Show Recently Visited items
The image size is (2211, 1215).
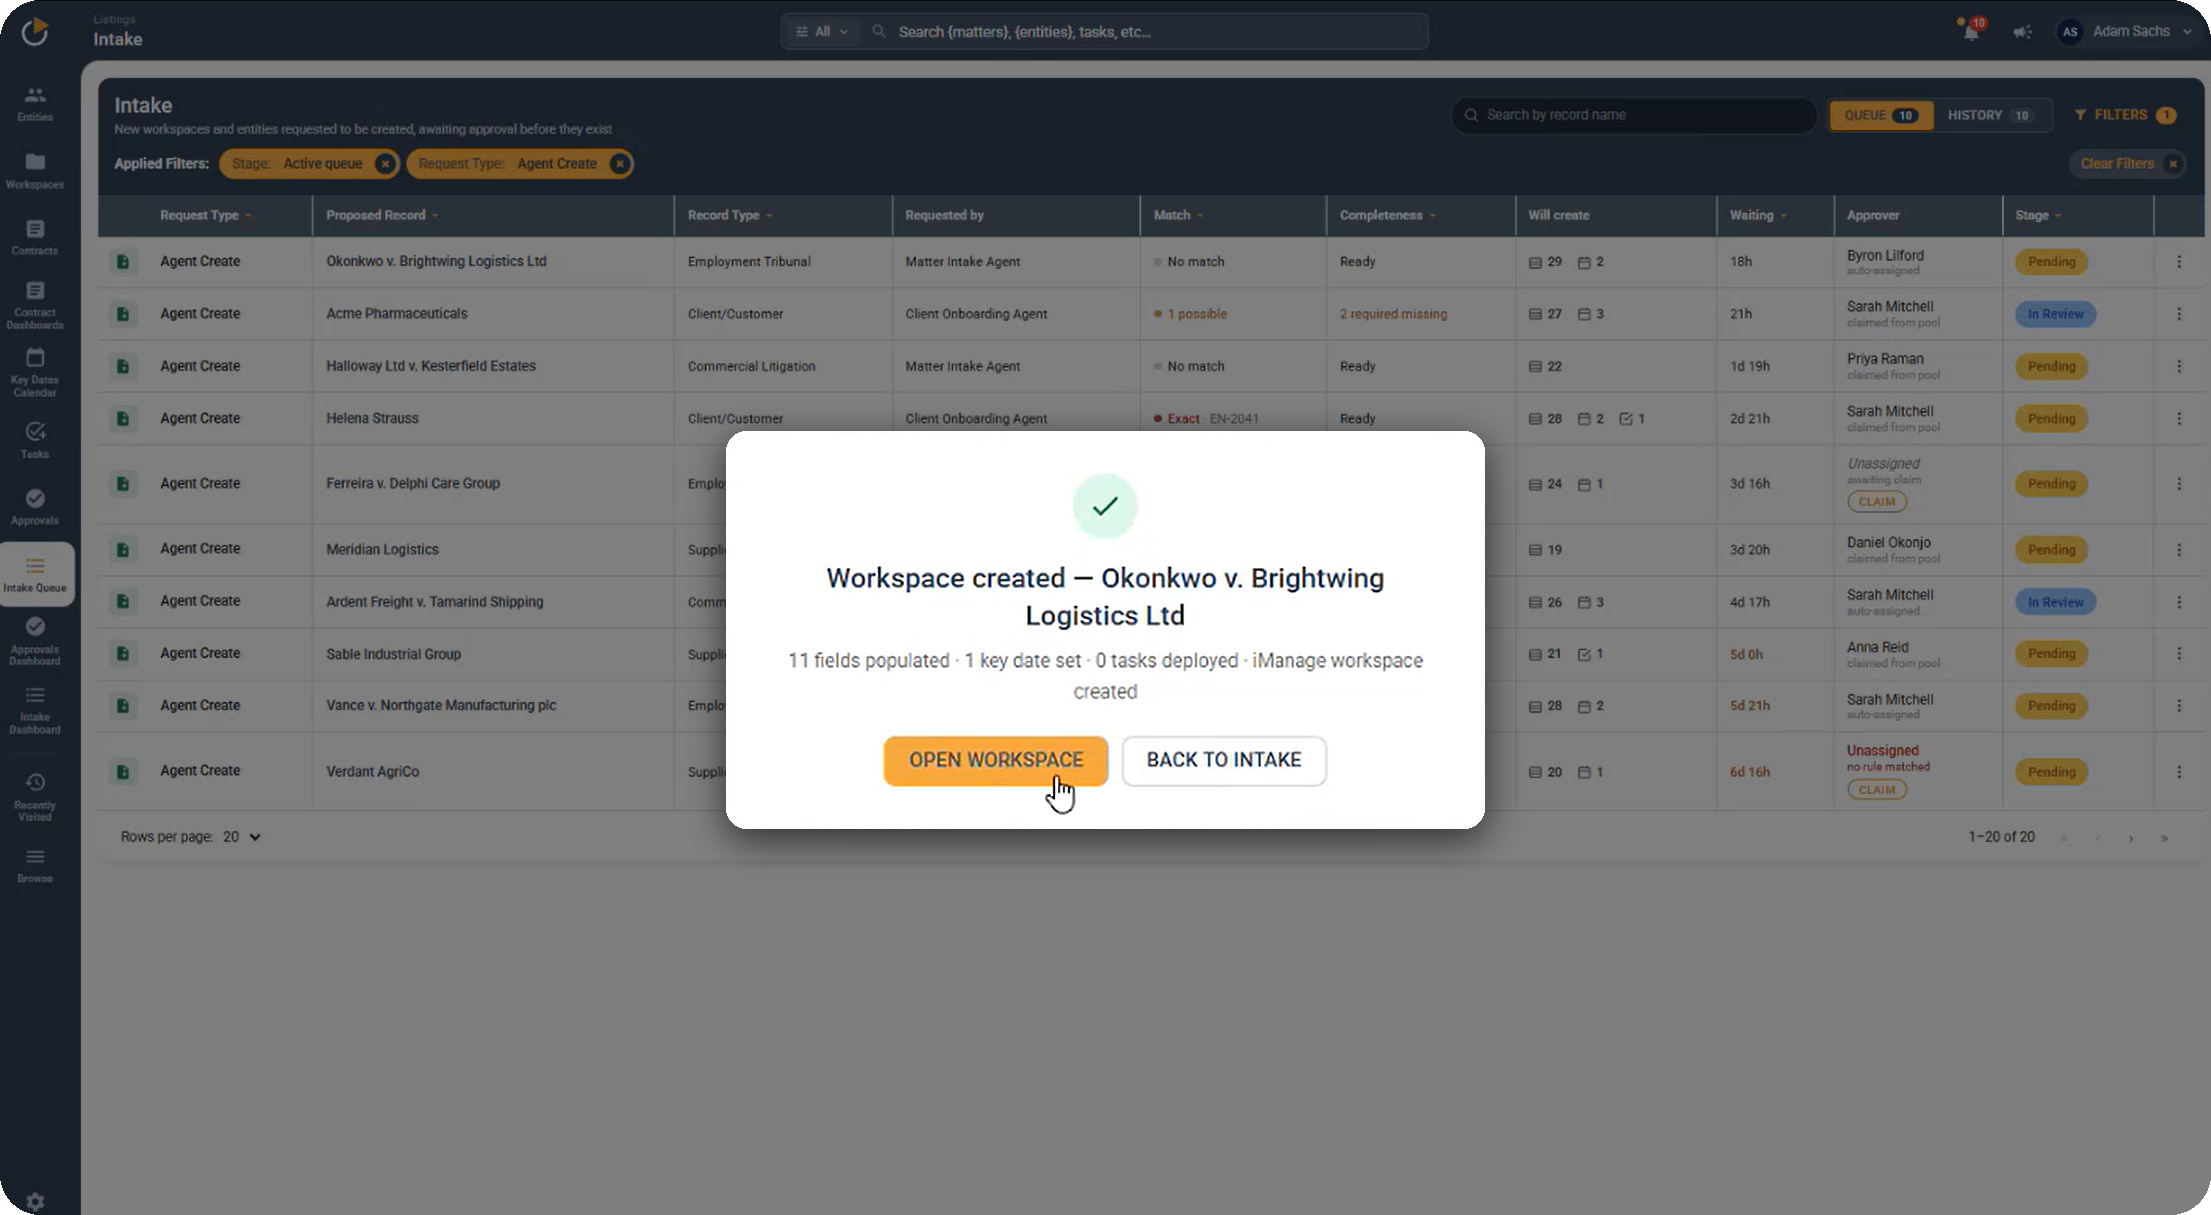35,796
